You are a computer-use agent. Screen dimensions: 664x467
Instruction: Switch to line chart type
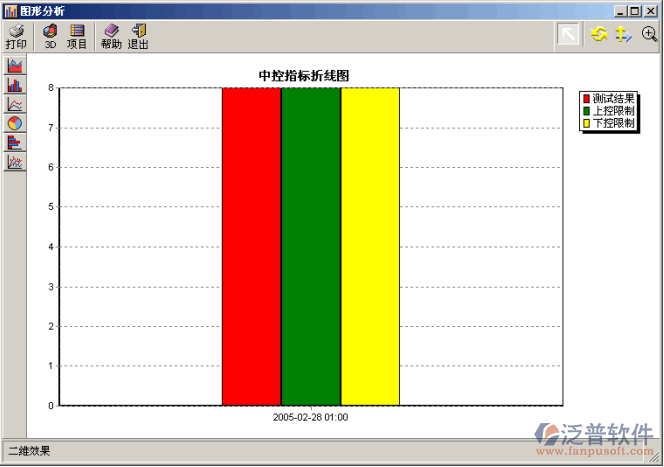coord(15,104)
